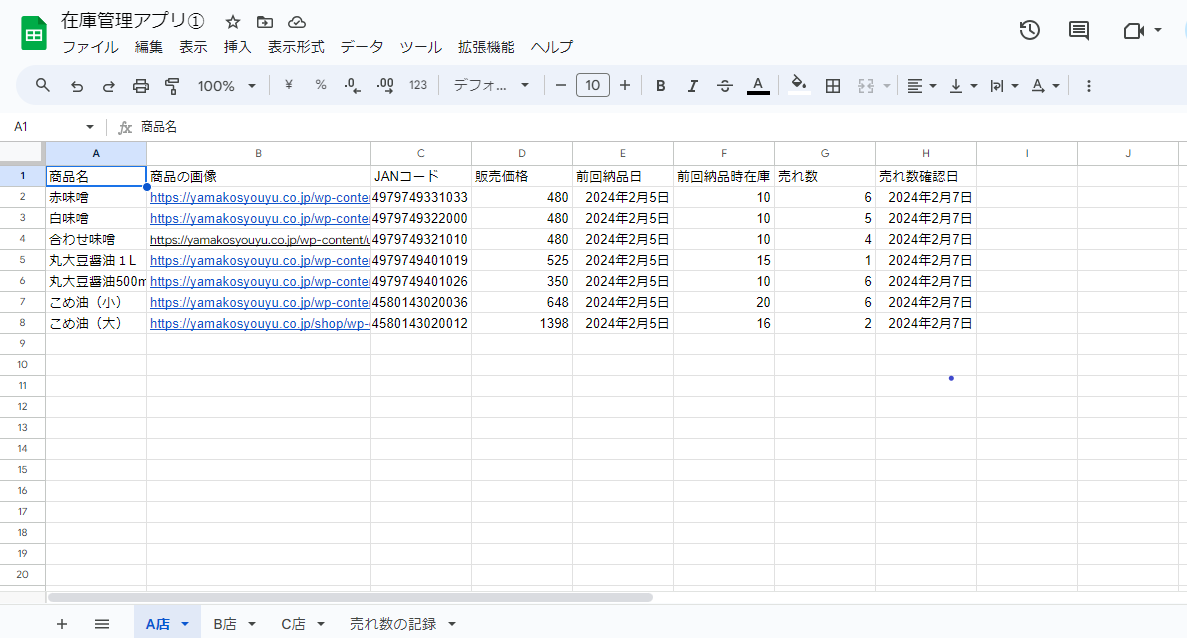Toggle bold formatting
The width and height of the screenshot is (1187, 638).
[660, 86]
